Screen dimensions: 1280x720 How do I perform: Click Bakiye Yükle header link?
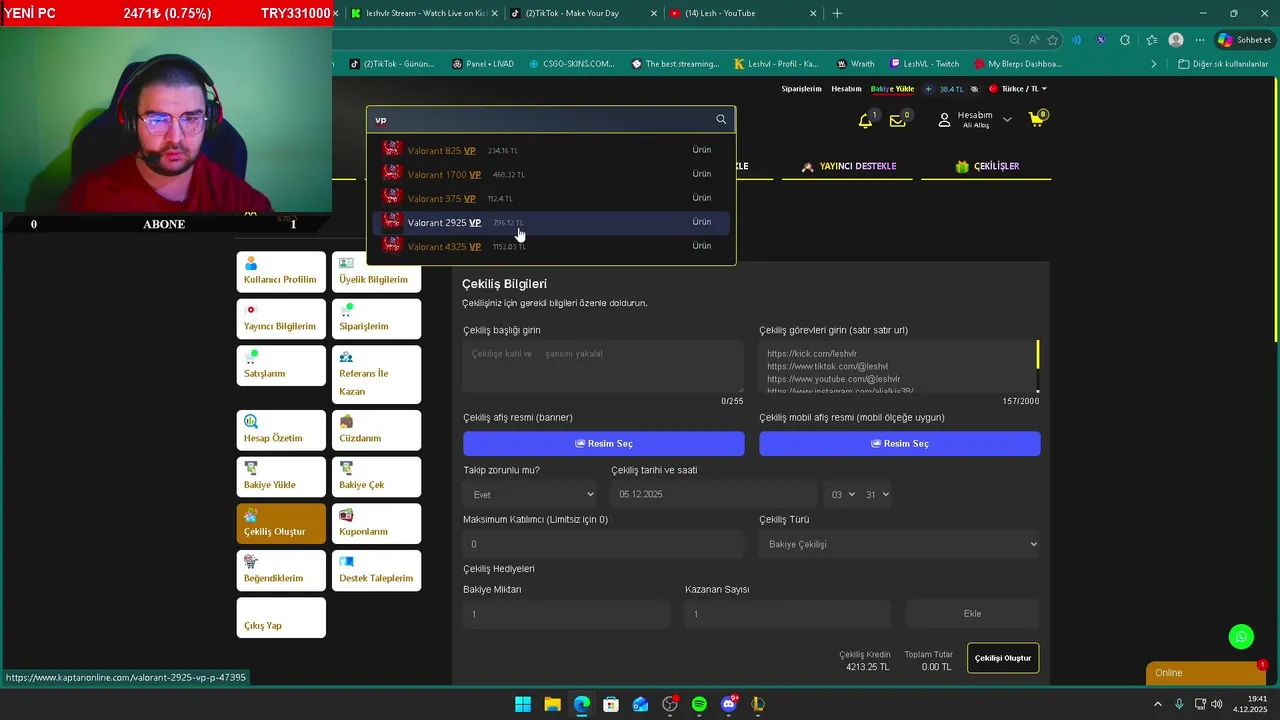click(892, 89)
